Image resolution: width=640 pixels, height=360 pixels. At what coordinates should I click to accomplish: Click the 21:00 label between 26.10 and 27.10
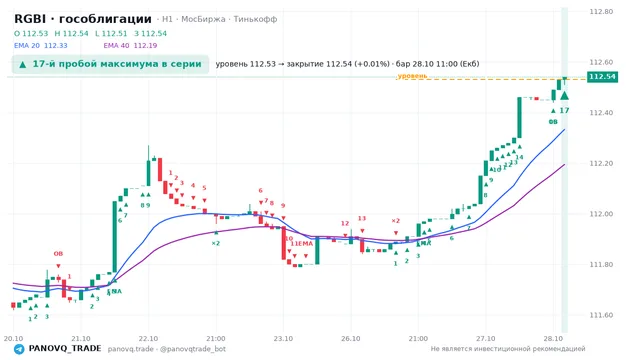coord(418,339)
